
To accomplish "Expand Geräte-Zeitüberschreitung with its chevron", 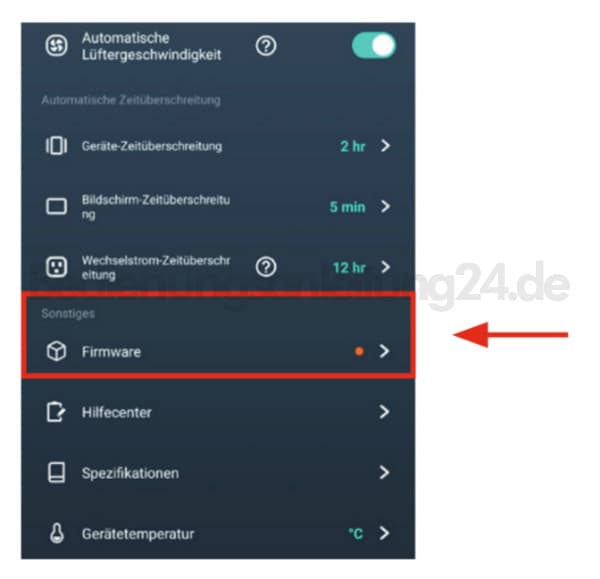I will pos(385,145).
